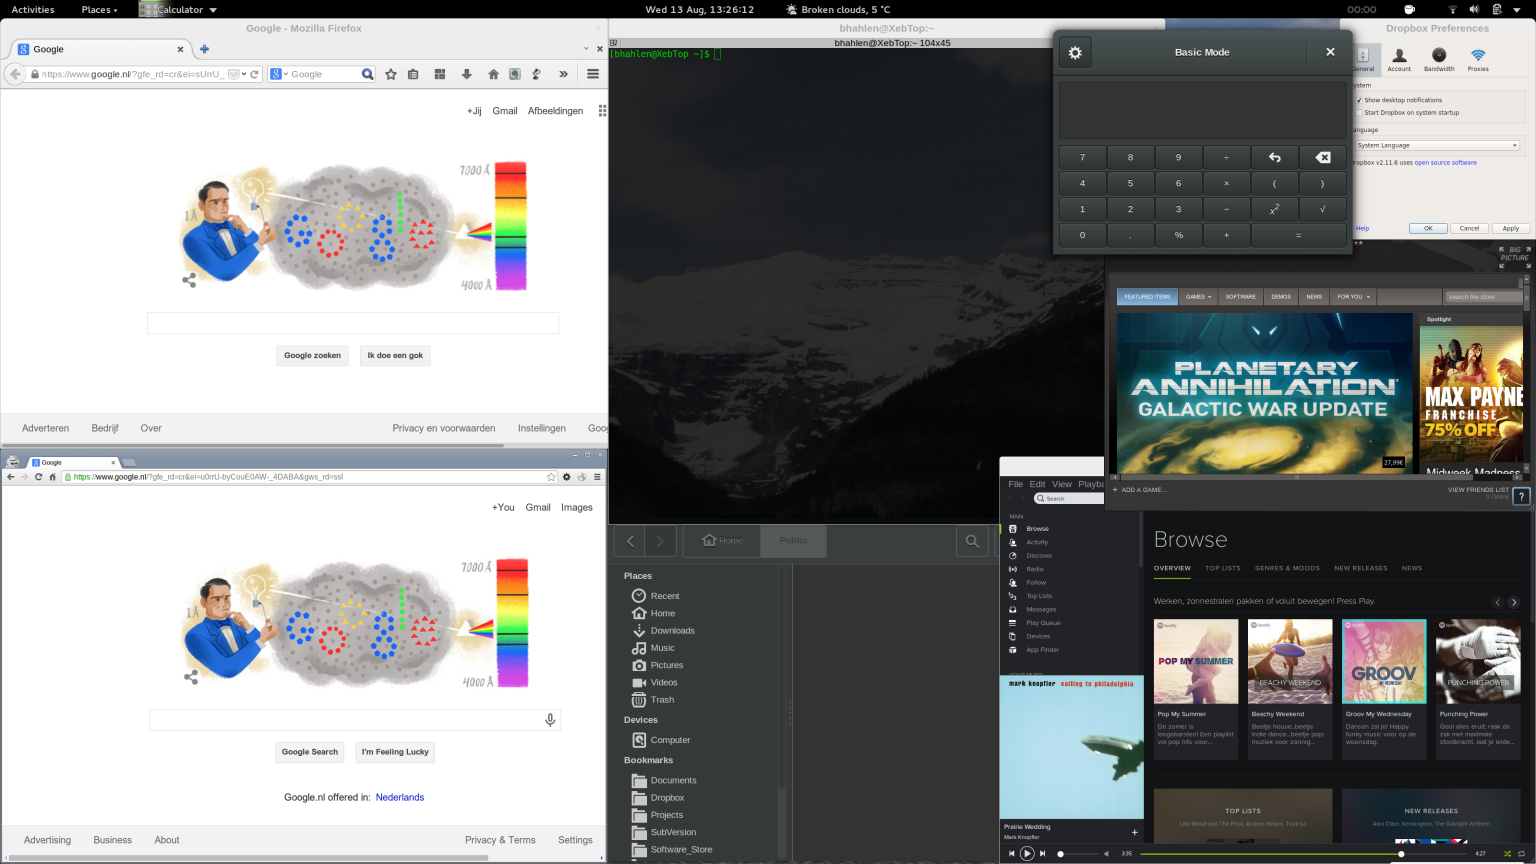The width and height of the screenshot is (1536, 864).
Task: Play the current Spotify track
Action: point(1027,854)
